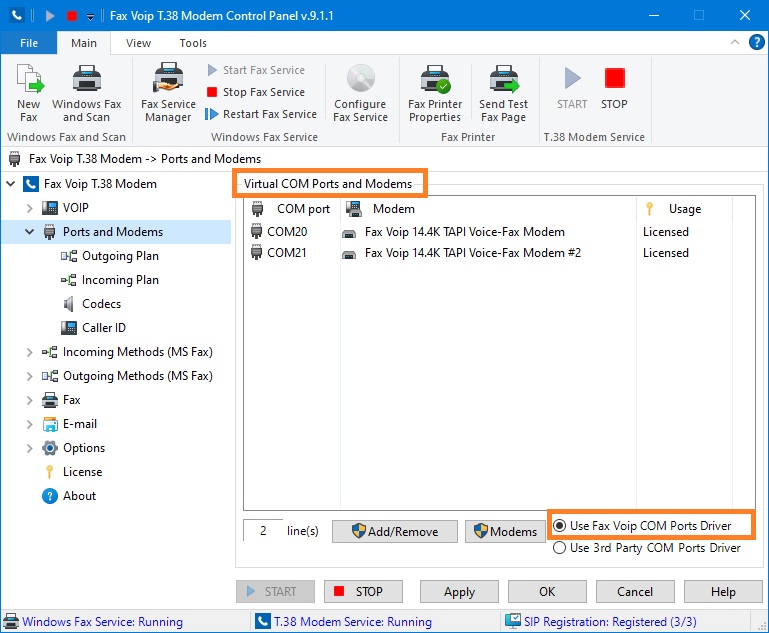769x633 pixels.
Task: Click the phone app icon in title bar
Action: click(16, 16)
